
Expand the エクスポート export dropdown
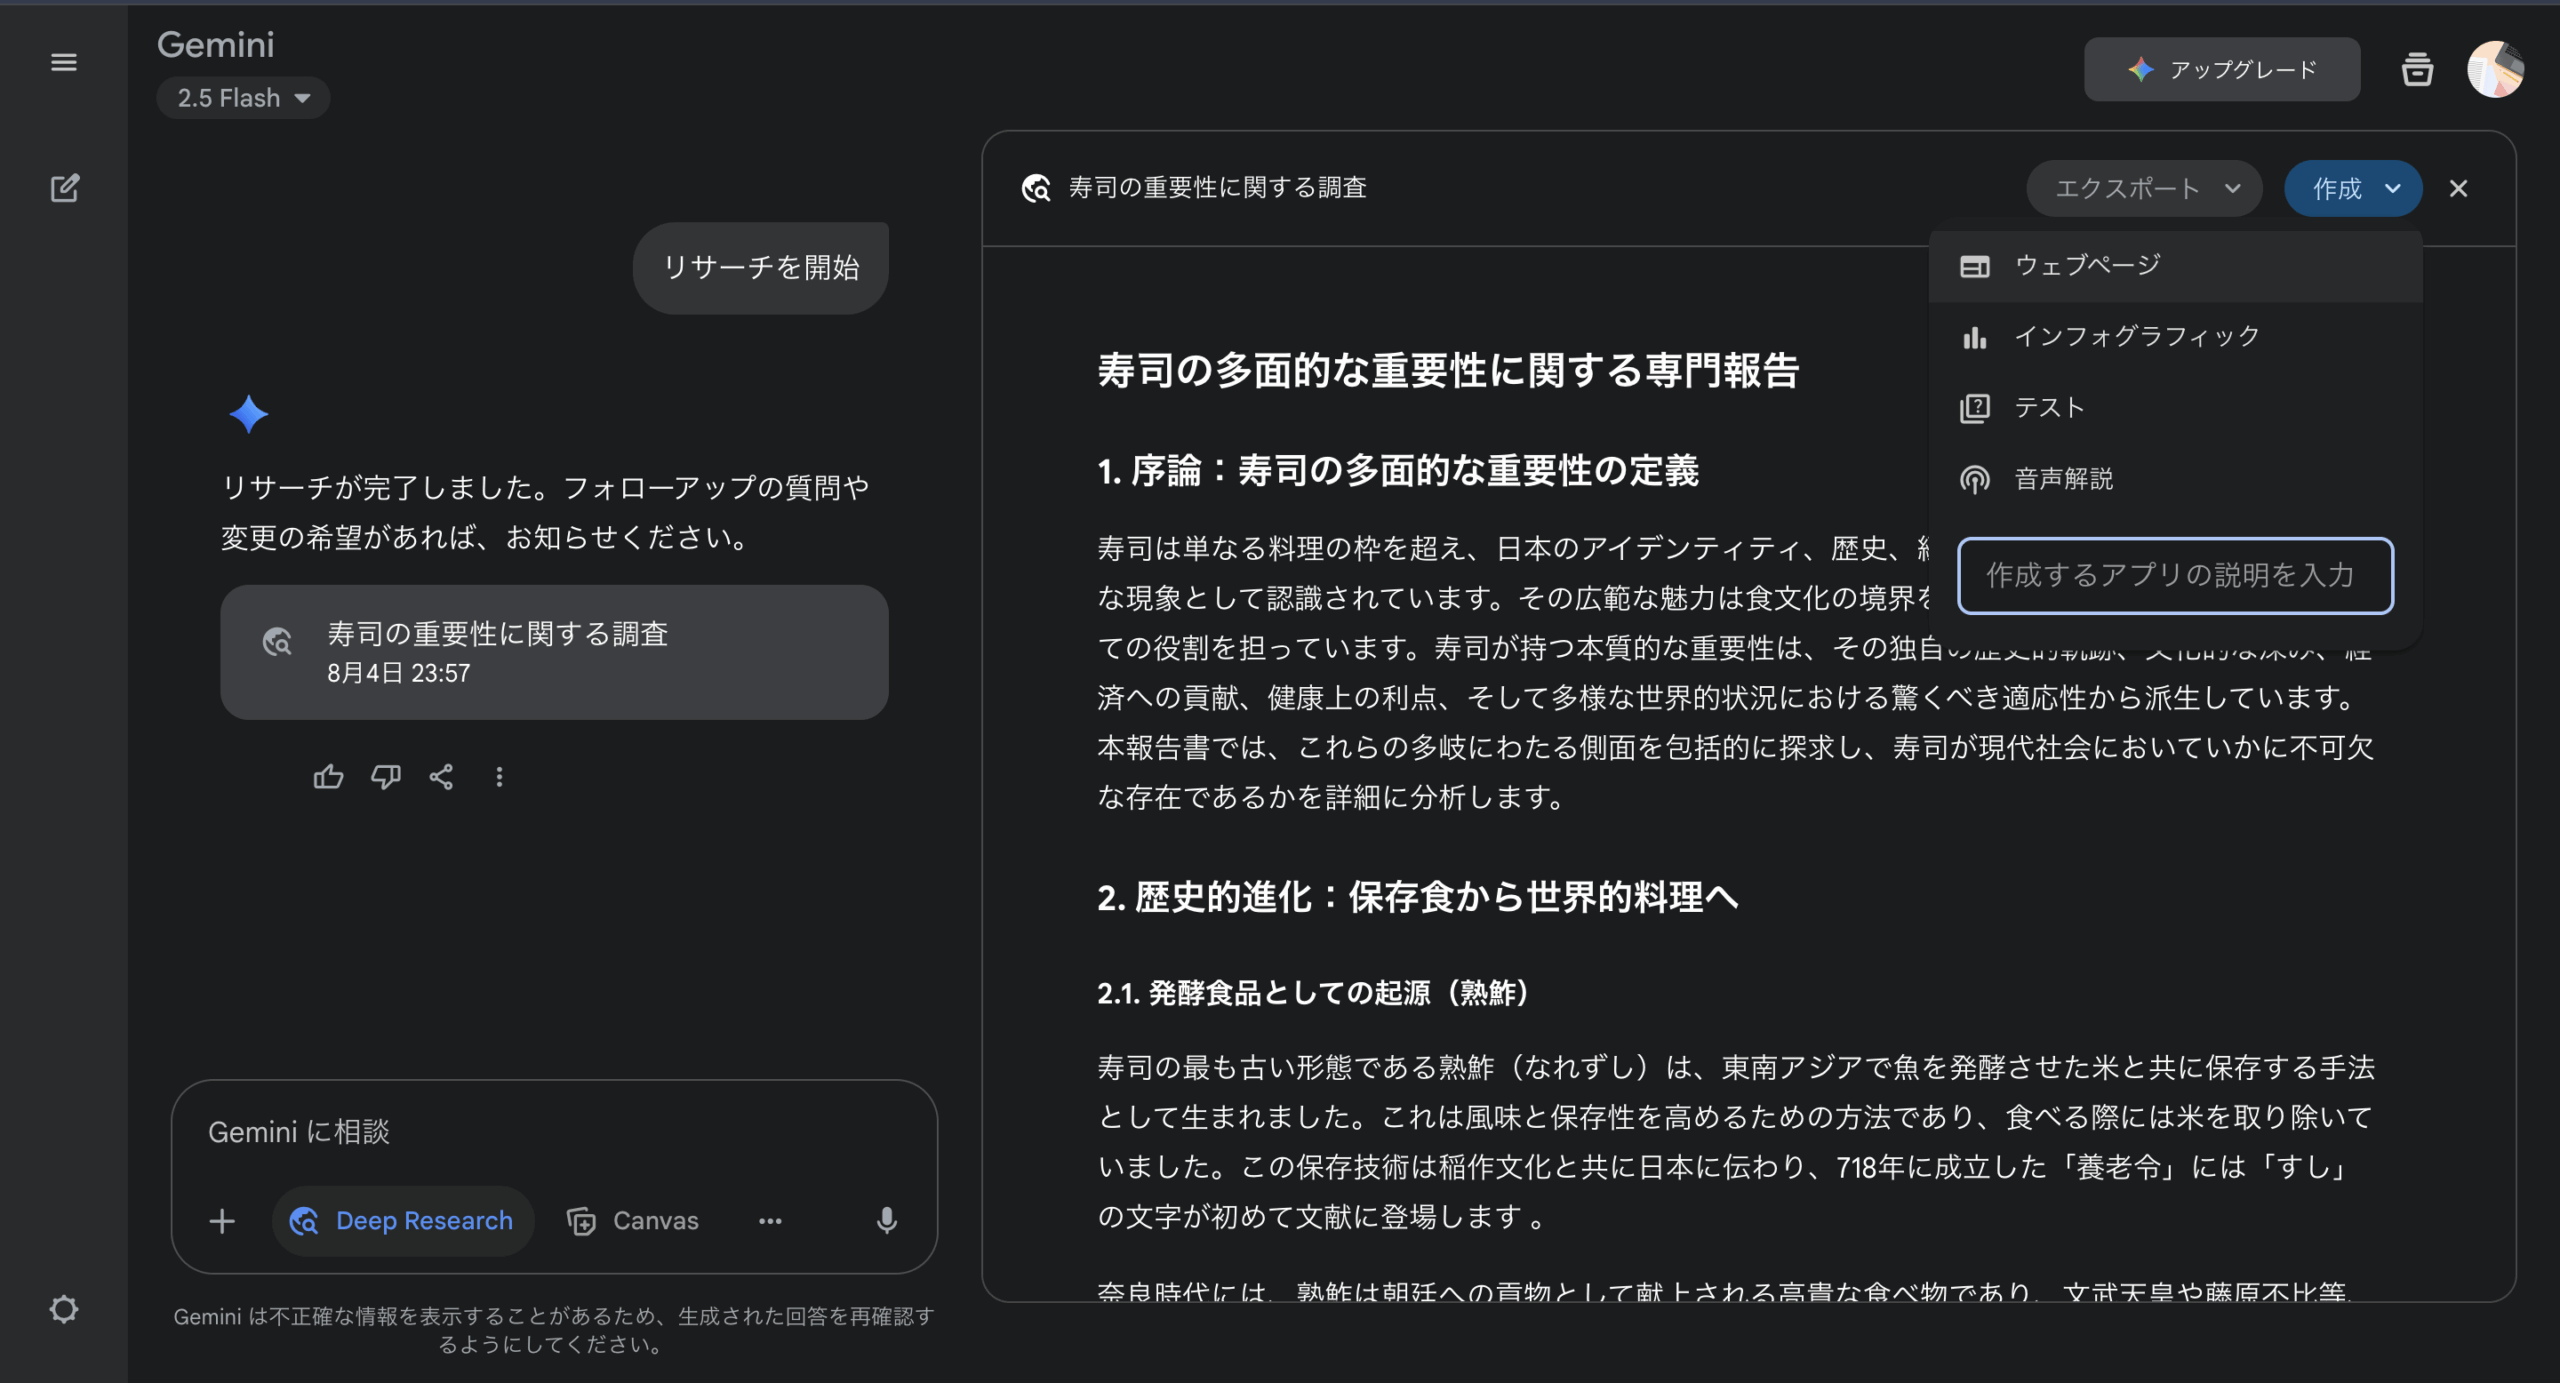coord(2144,188)
